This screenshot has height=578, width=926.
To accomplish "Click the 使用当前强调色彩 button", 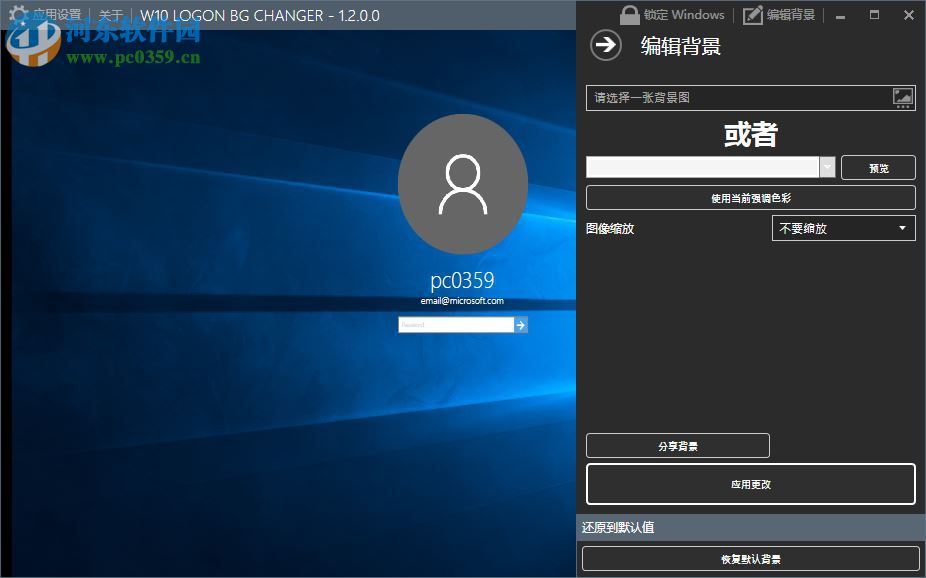I will click(751, 197).
